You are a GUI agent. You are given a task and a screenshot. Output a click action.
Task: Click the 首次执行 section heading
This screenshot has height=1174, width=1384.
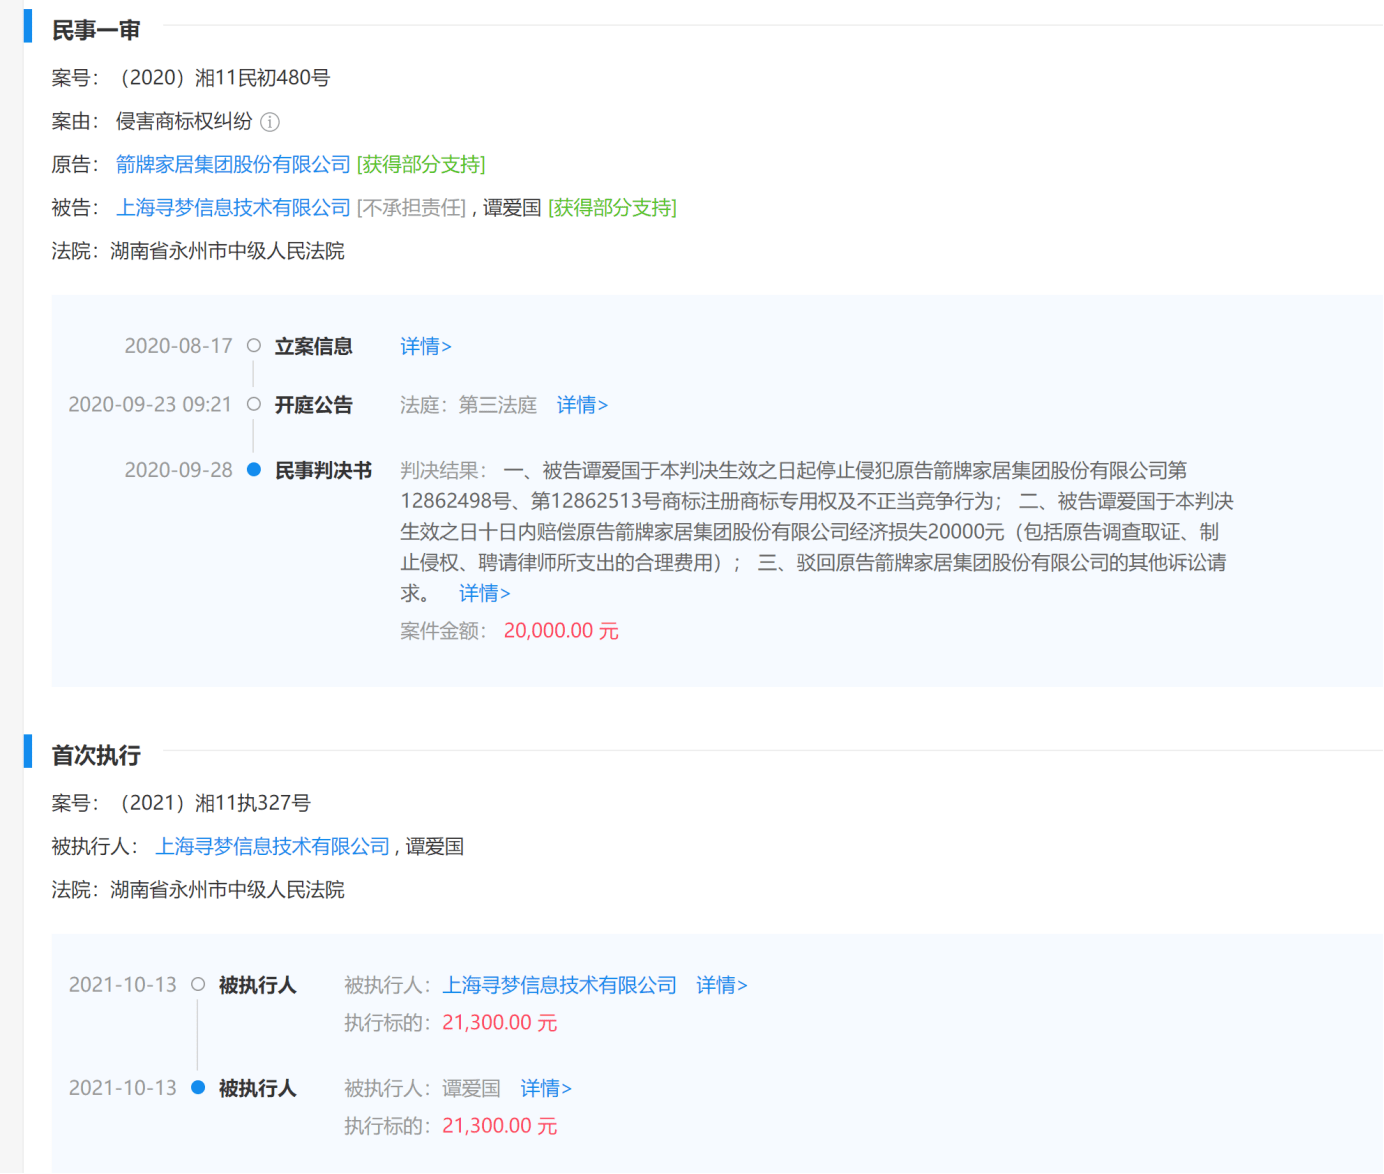[96, 756]
